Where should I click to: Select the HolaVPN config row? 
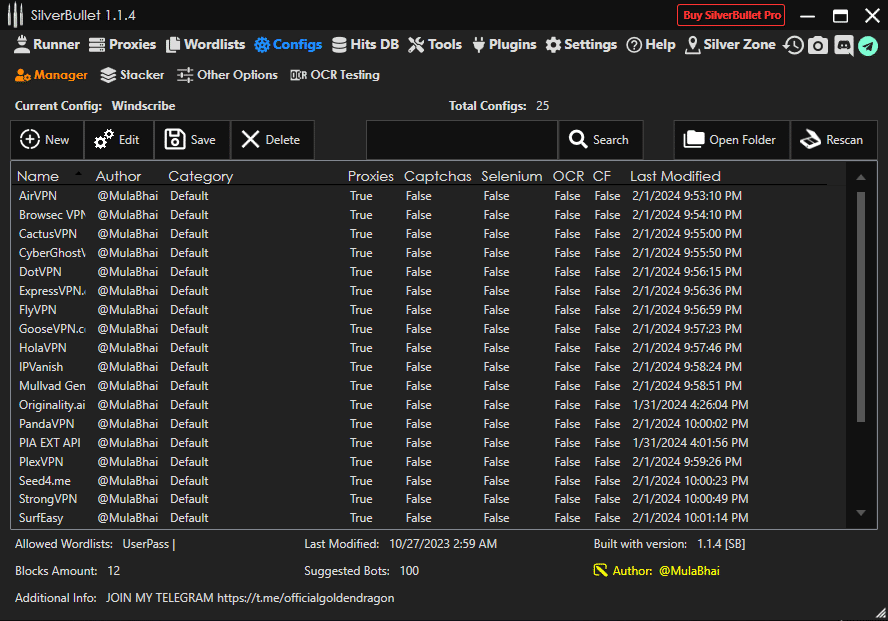(430, 348)
